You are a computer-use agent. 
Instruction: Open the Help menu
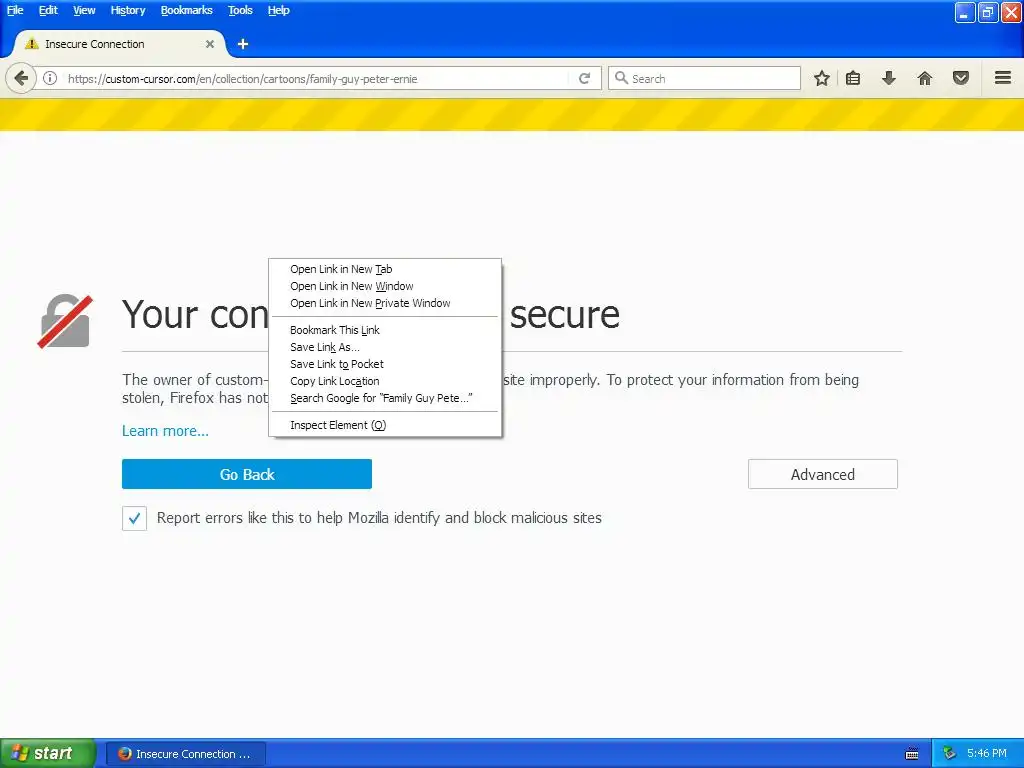click(x=278, y=10)
